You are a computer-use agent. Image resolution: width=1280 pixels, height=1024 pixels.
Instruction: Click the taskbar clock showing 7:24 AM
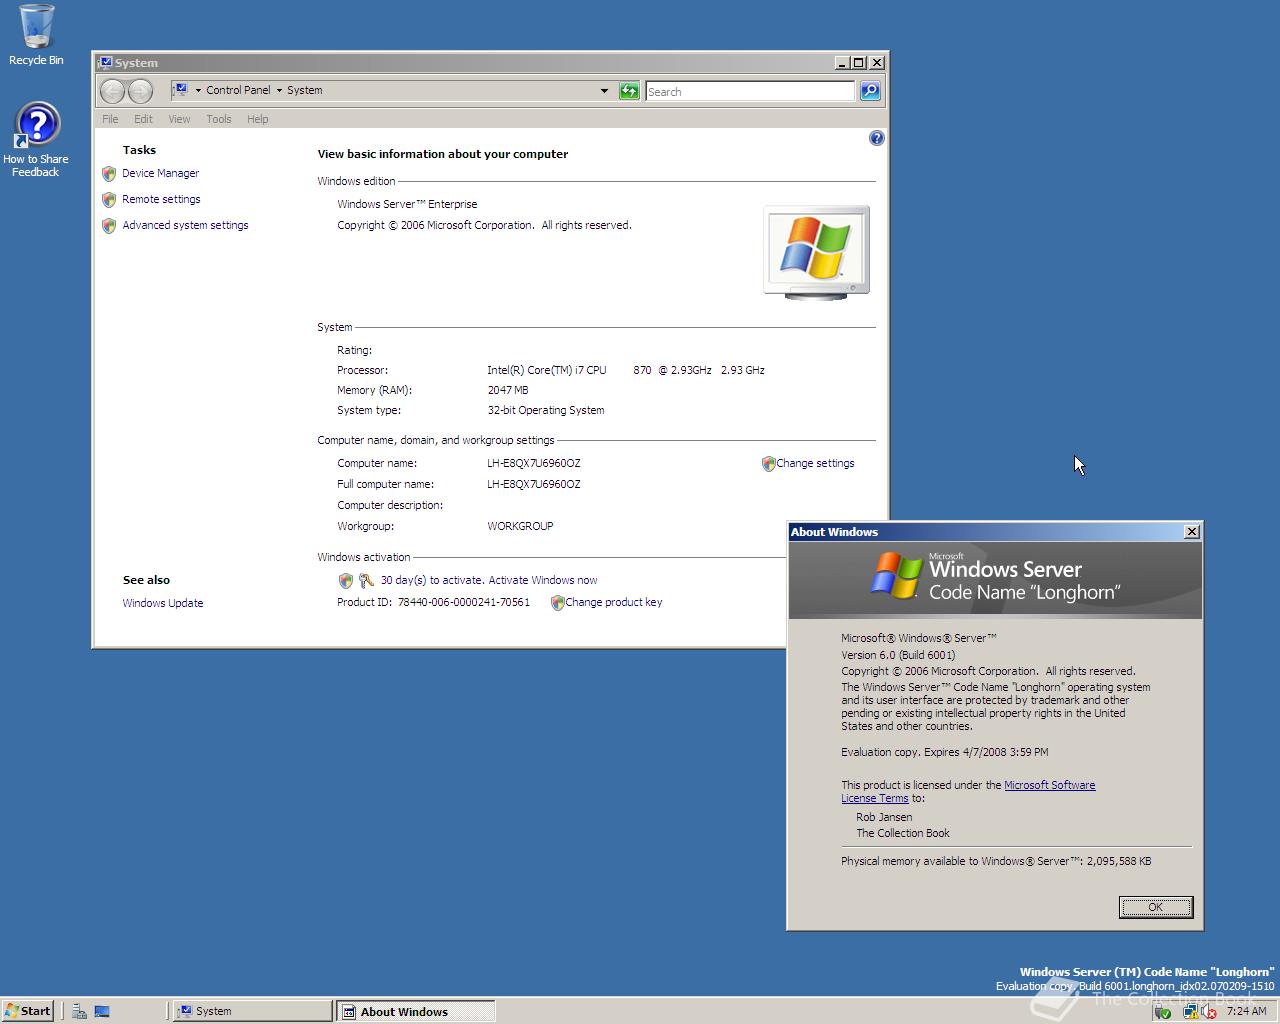[1246, 1011]
